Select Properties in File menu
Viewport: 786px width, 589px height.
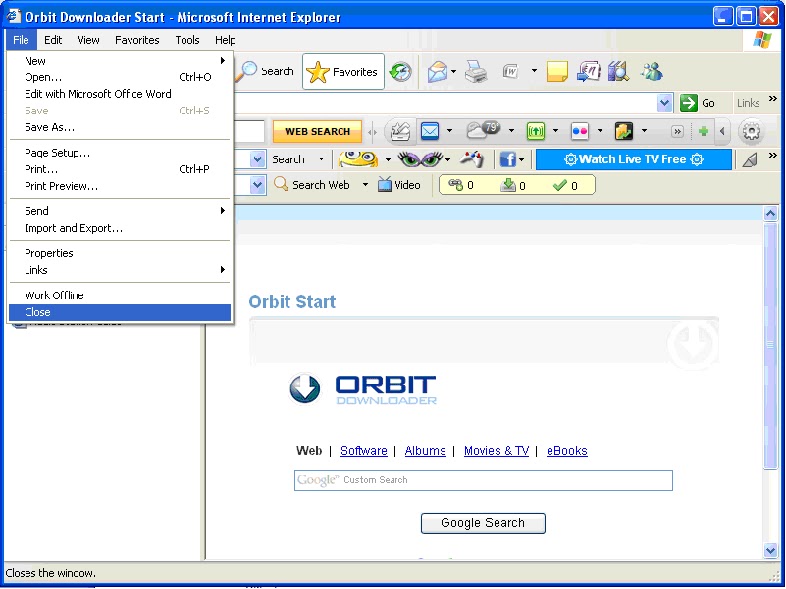click(x=120, y=253)
